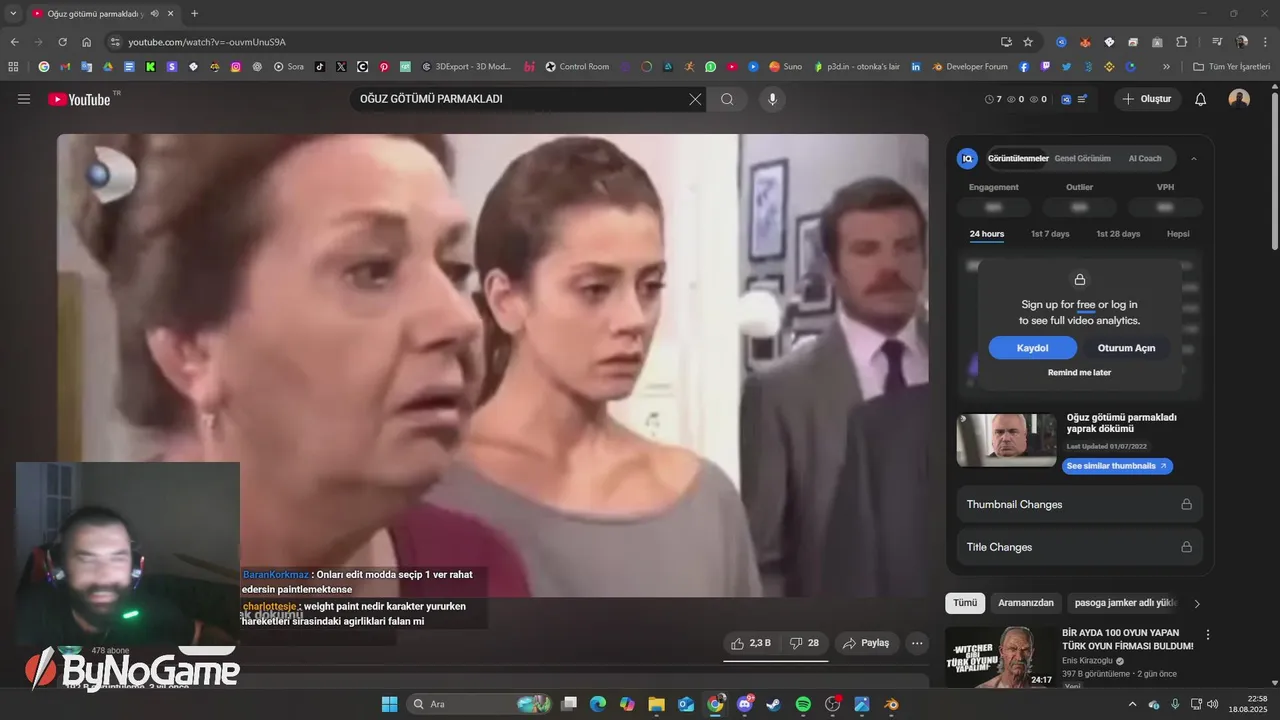Select the 24 hours range tab
Image resolution: width=1280 pixels, height=720 pixels.
pyautogui.click(x=986, y=234)
